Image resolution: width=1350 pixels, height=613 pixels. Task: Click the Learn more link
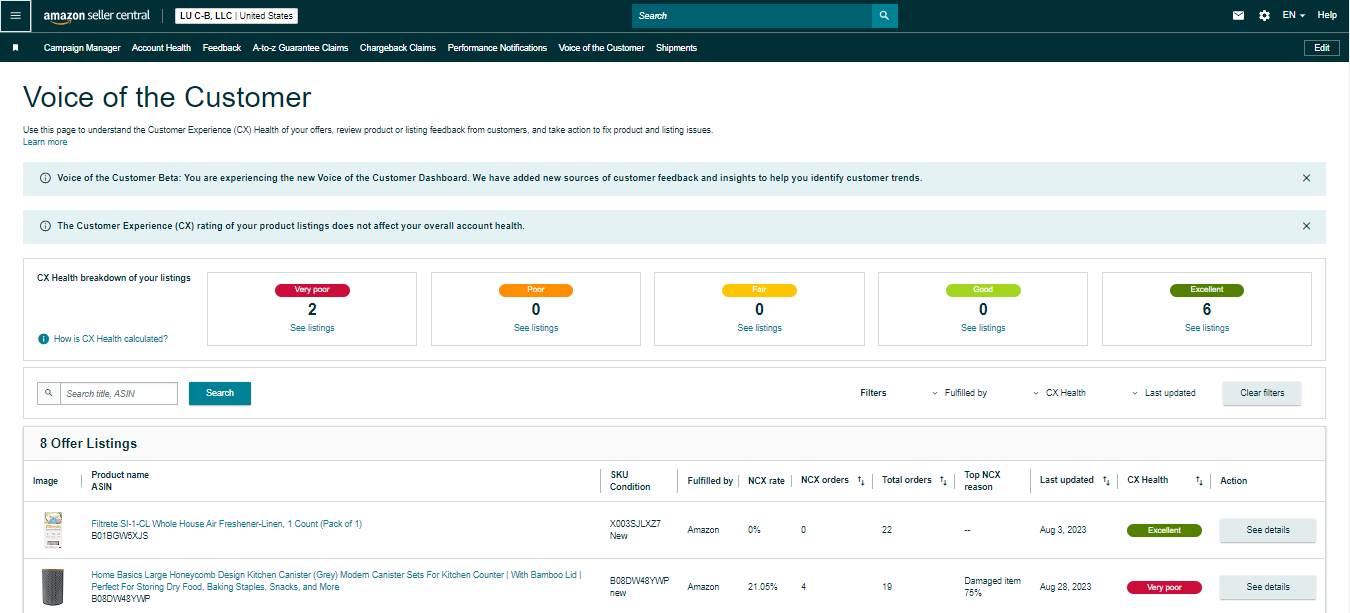45,142
